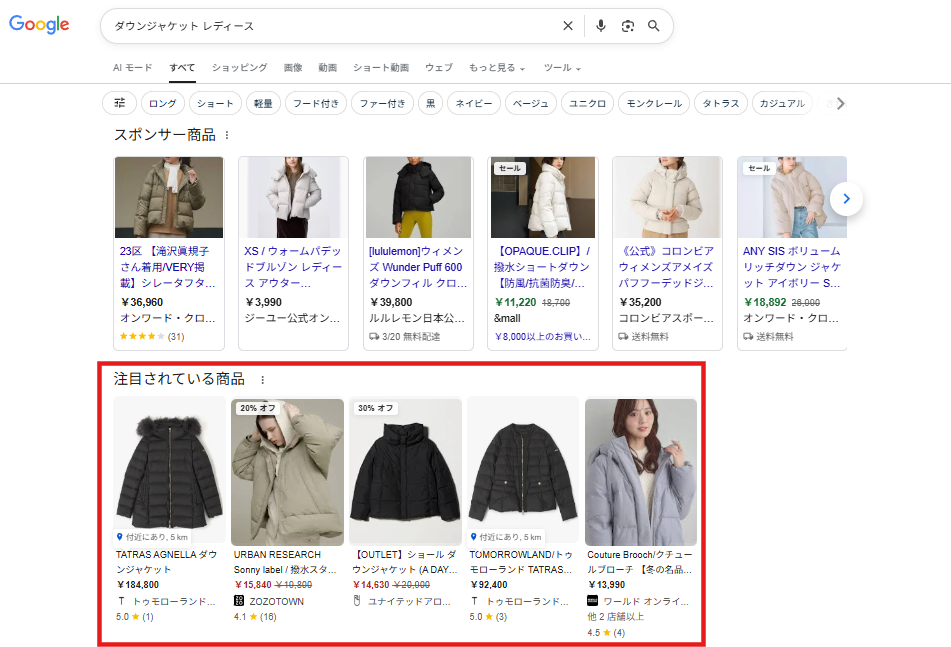Screen dimensions: 951x647
Task: Switch to the ショッピング tab
Action: [239, 67]
